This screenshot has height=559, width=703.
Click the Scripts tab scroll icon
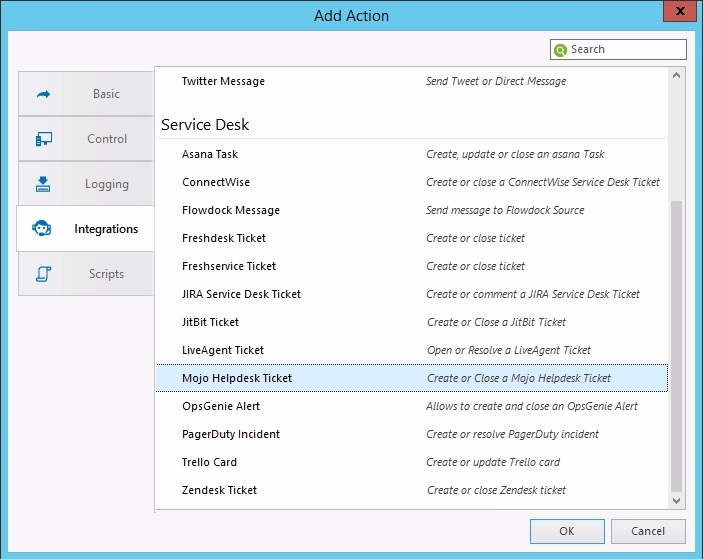pos(43,274)
